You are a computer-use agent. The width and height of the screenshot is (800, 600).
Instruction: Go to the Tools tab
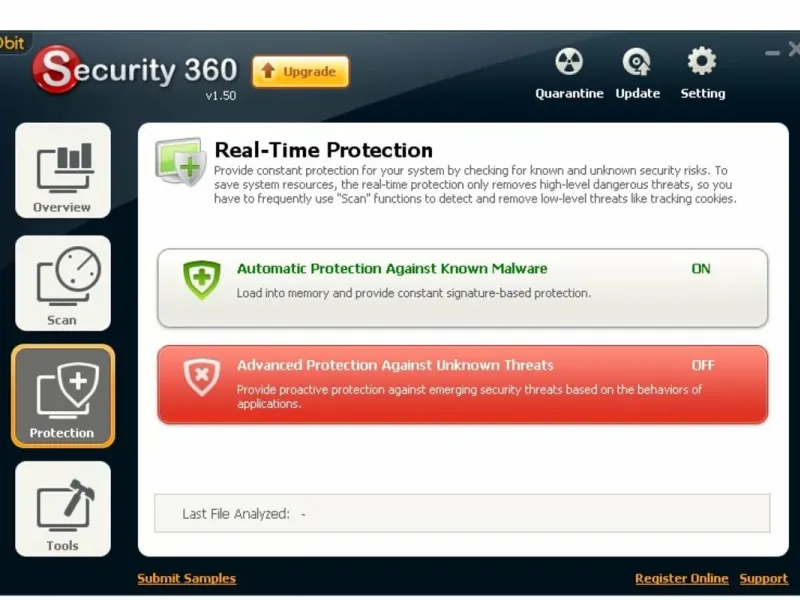(62, 509)
